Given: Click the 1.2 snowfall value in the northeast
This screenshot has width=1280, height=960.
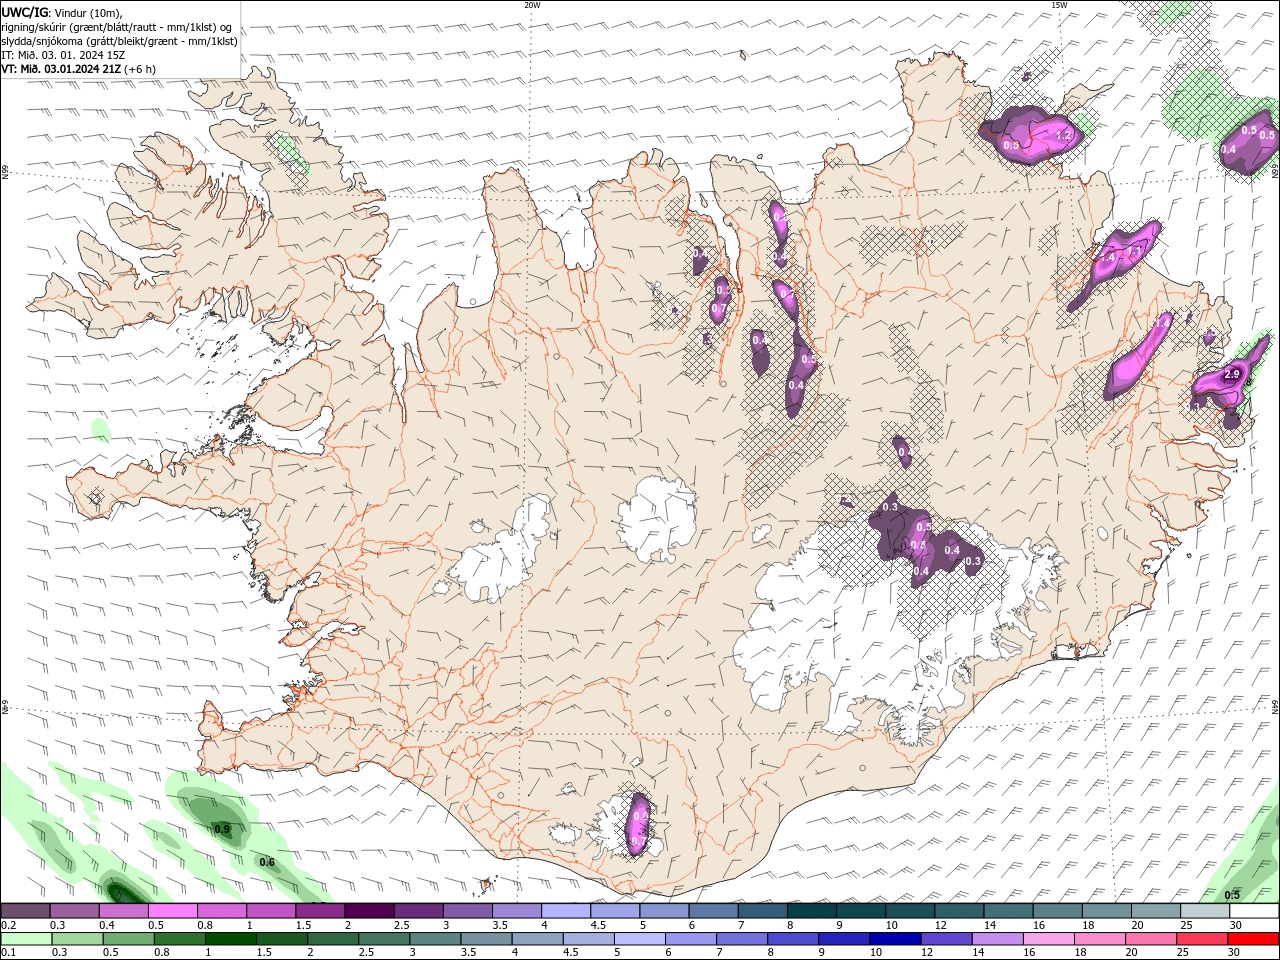Looking at the screenshot, I should point(1063,135).
